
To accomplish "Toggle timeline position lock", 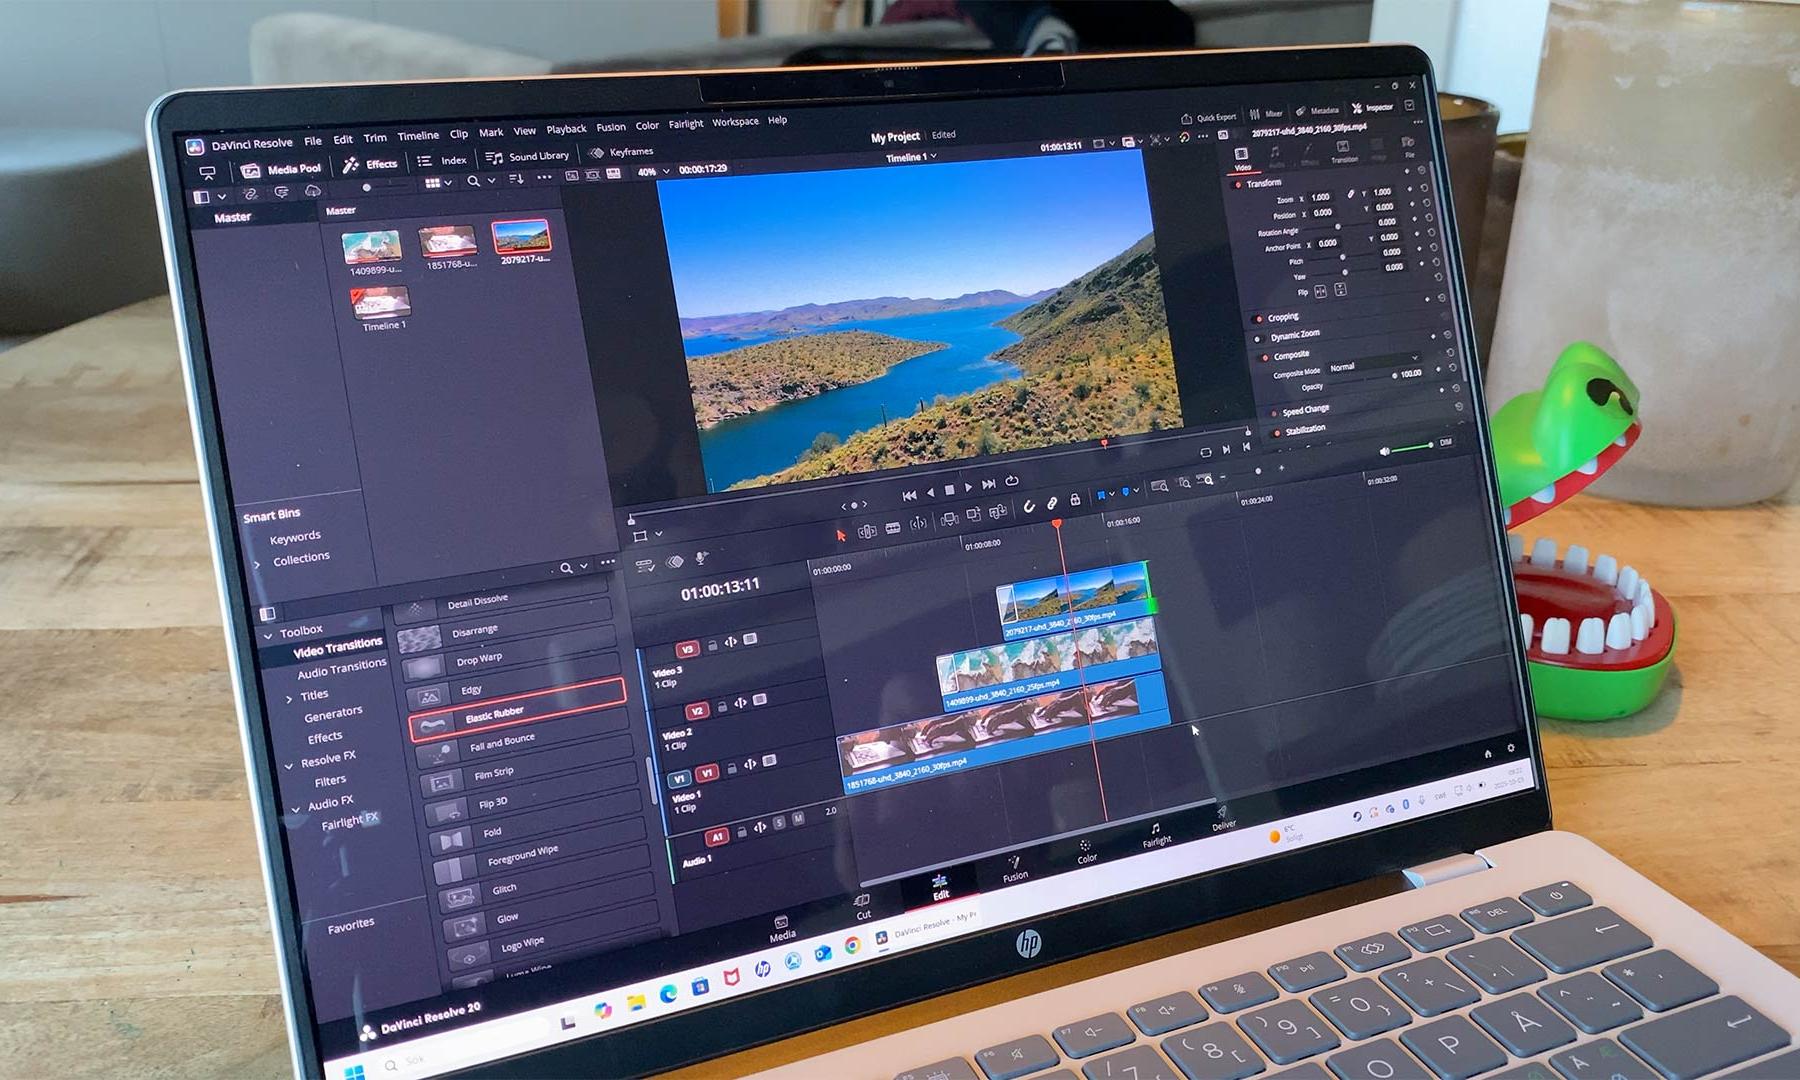I will pyautogui.click(x=1075, y=500).
